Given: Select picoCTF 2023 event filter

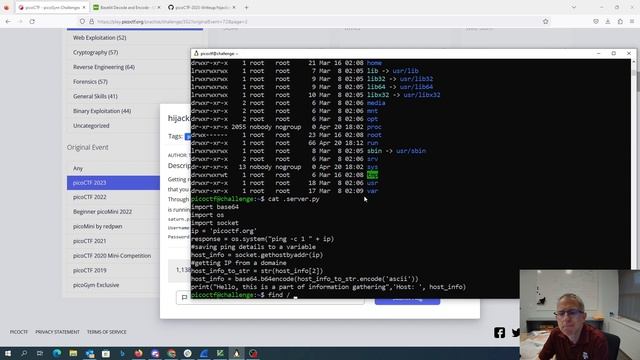Looking at the screenshot, I should point(113,182).
